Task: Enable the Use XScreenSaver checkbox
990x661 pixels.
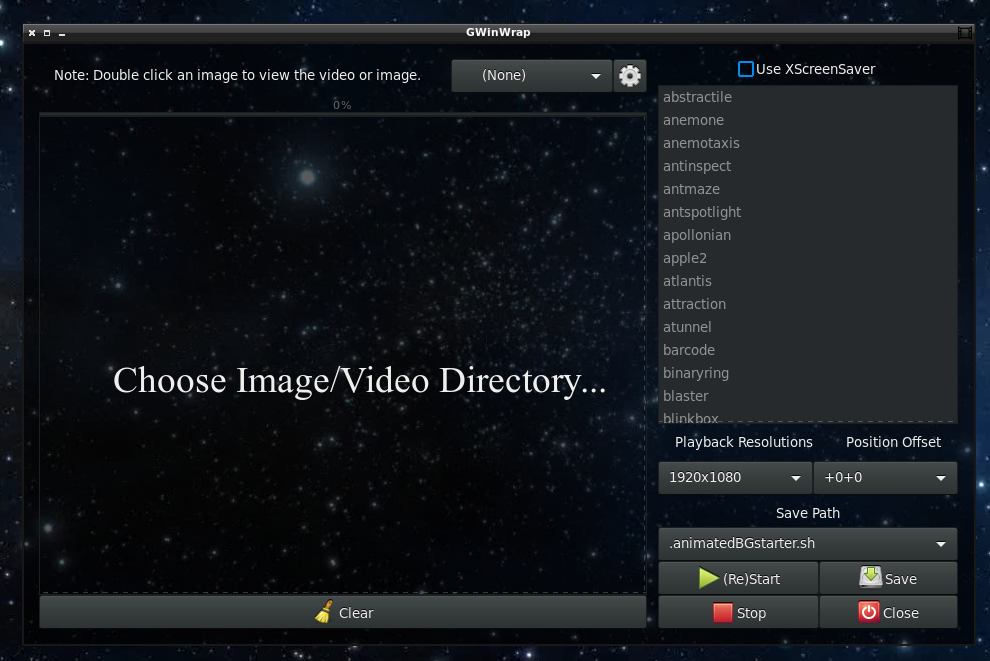Action: pyautogui.click(x=746, y=69)
